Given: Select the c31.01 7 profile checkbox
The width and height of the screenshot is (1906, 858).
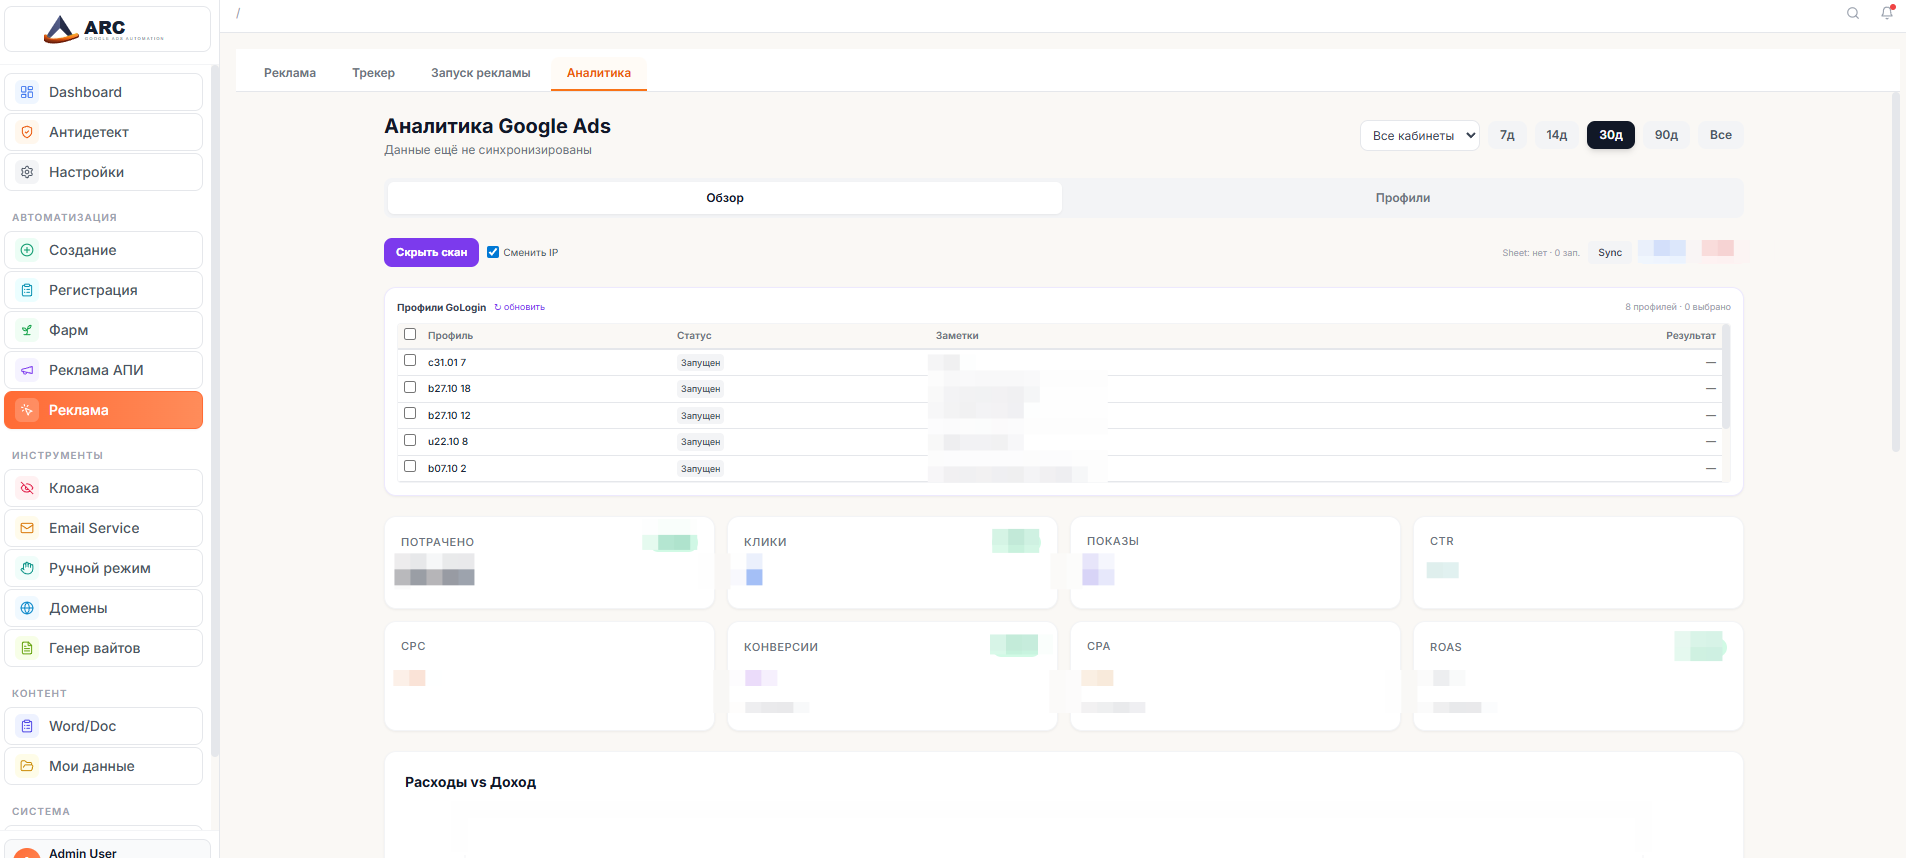Looking at the screenshot, I should [x=410, y=361].
